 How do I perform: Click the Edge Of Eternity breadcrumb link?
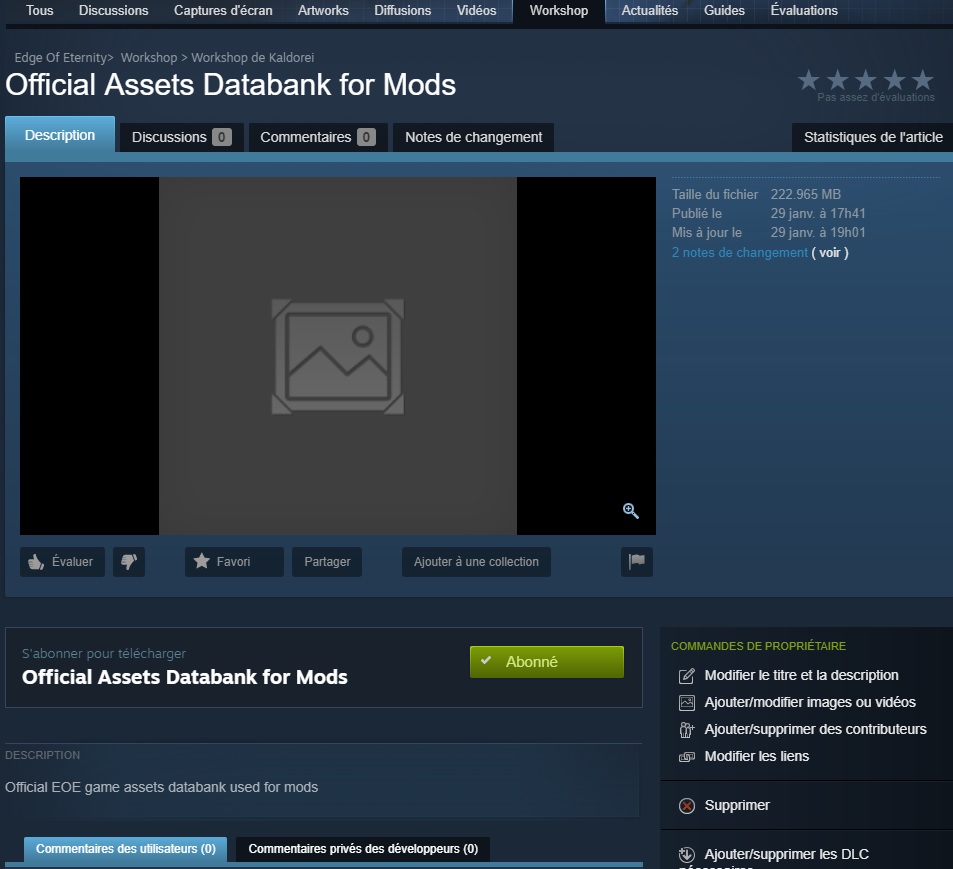tap(61, 58)
